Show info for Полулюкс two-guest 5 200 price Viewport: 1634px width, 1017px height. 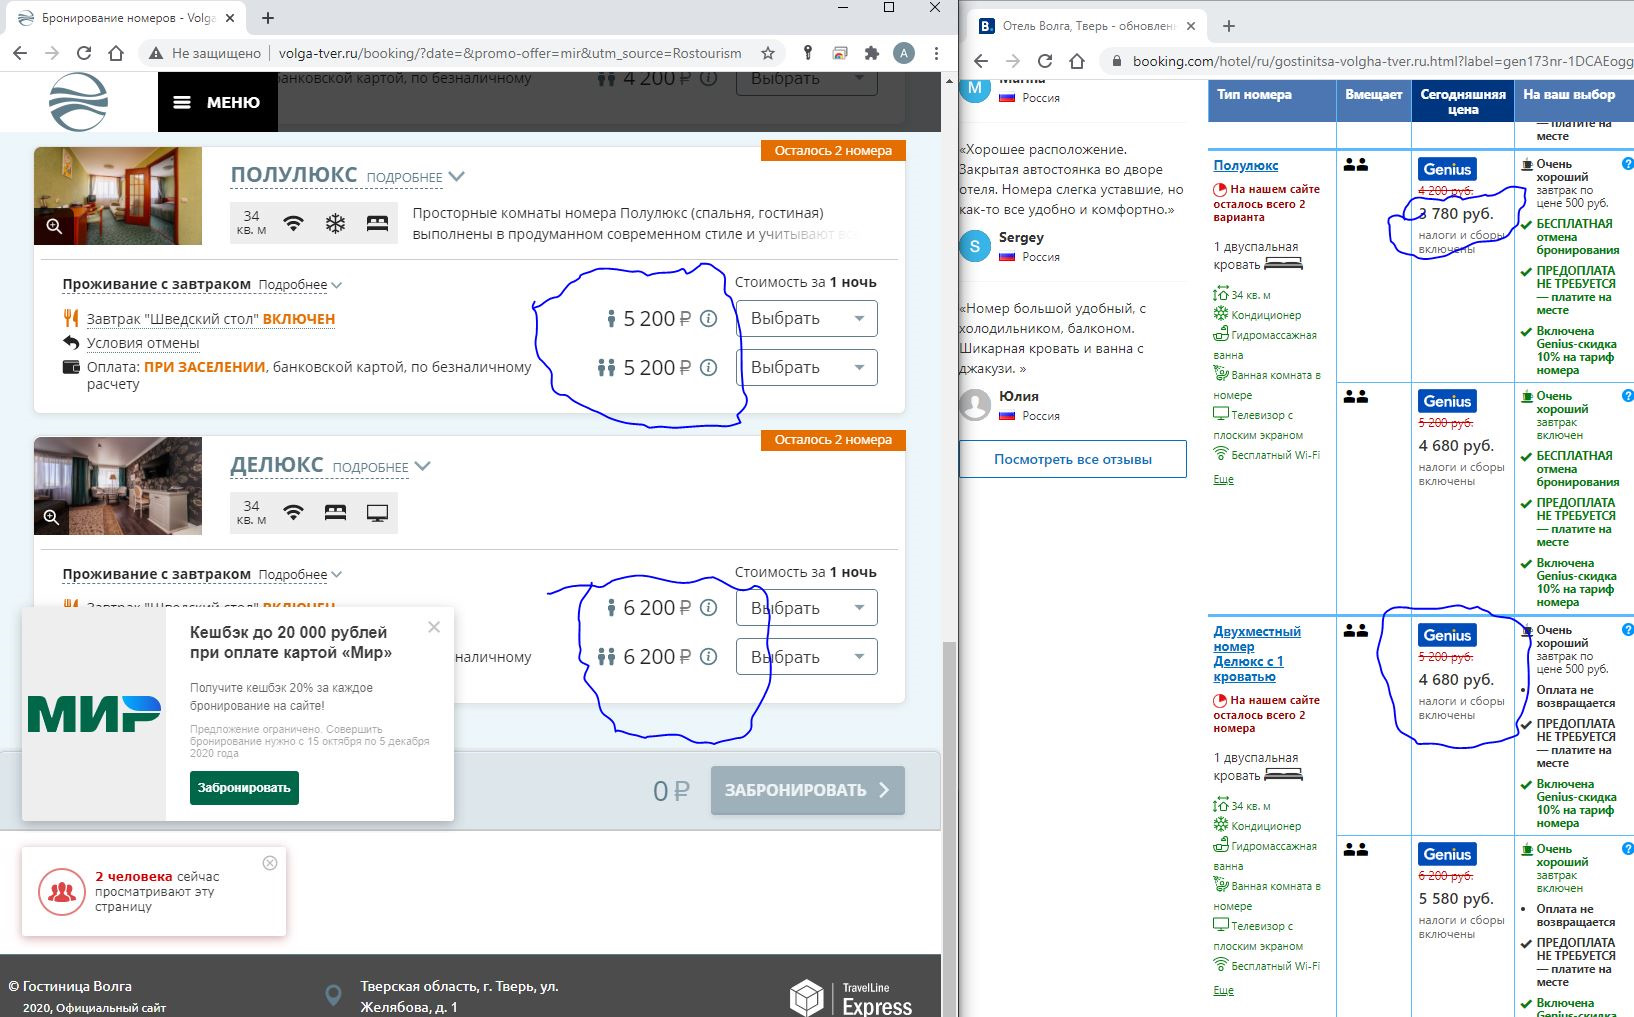(x=708, y=367)
